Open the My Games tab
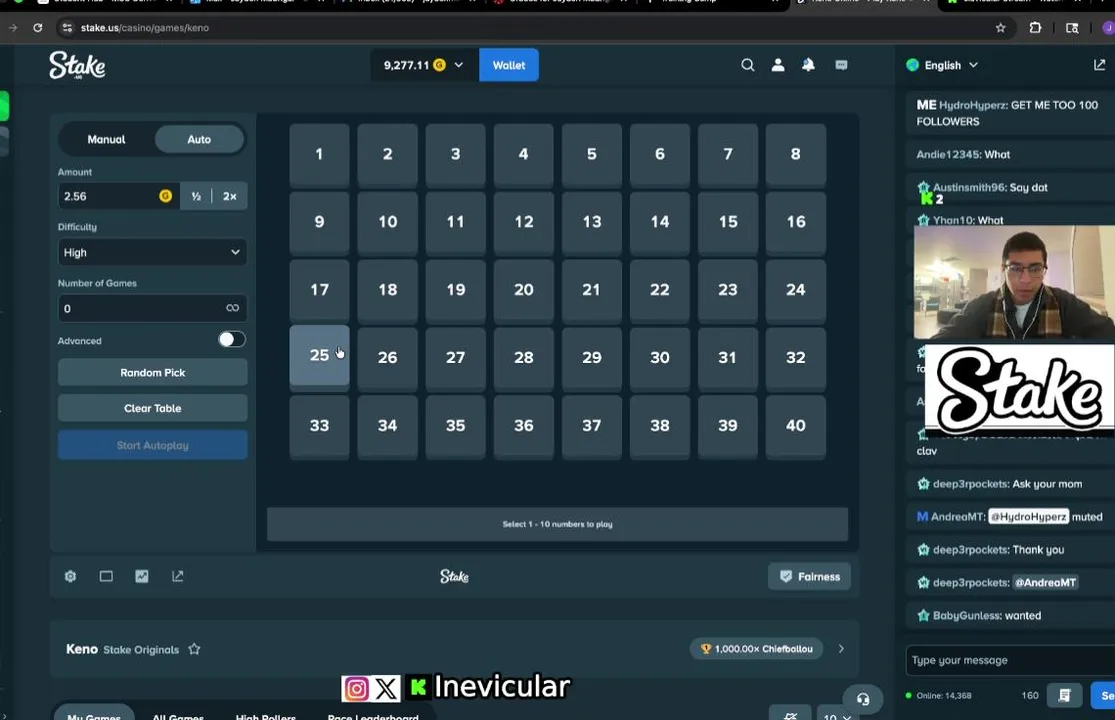 tap(94, 714)
